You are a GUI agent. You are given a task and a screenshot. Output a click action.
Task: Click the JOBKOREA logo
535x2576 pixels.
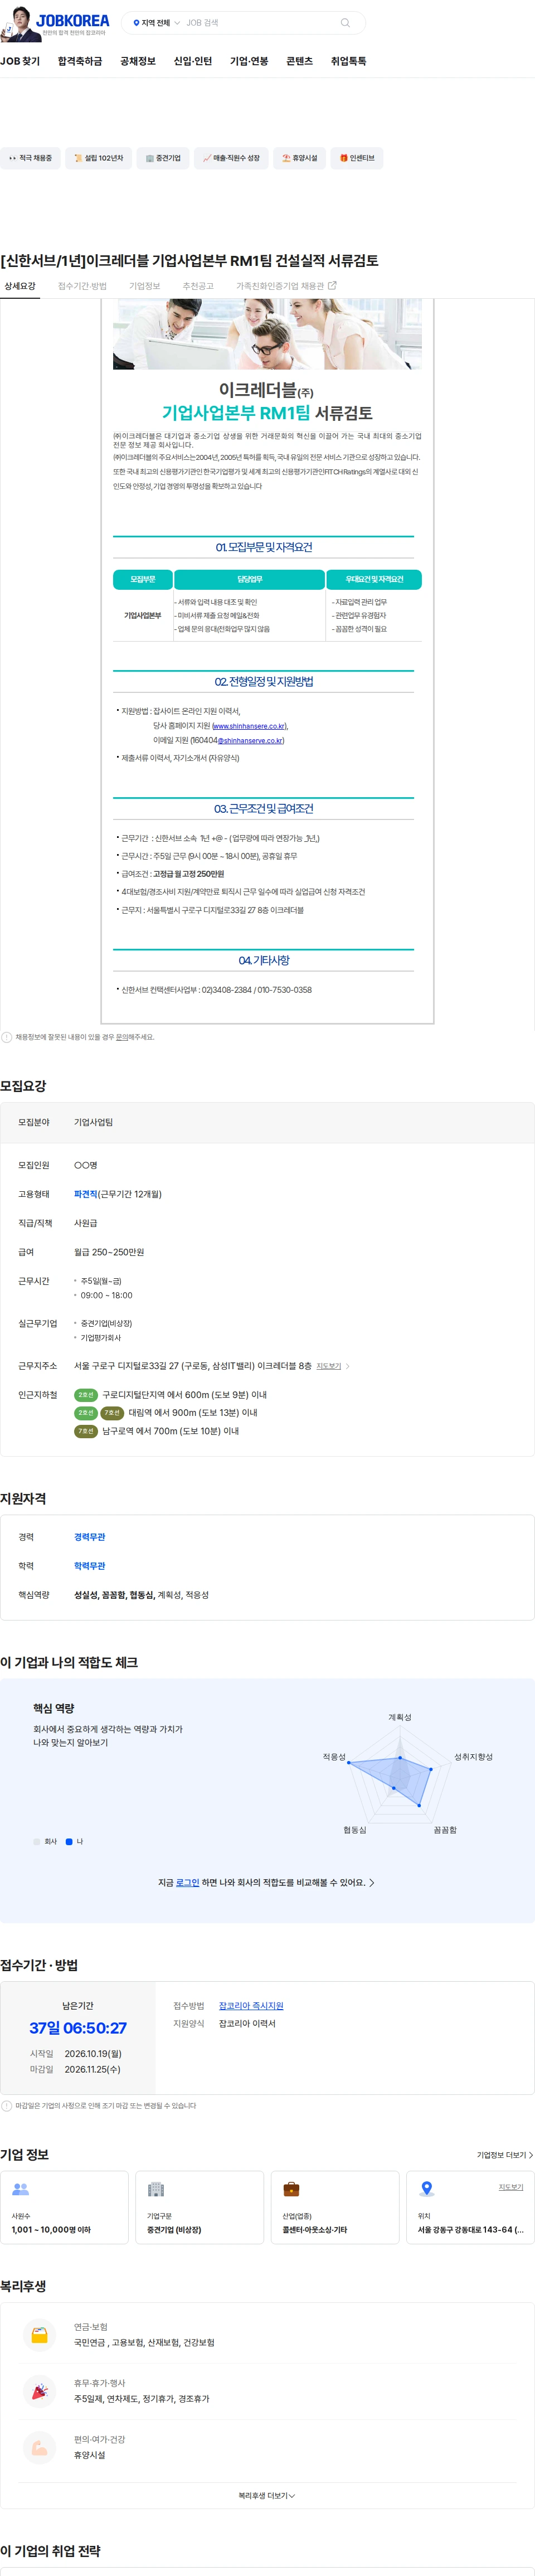73,20
